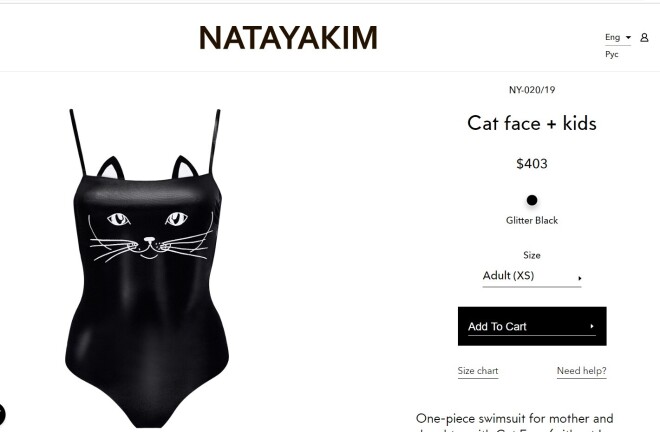Click the $403 price text
The width and height of the screenshot is (660, 432).
coord(532,163)
